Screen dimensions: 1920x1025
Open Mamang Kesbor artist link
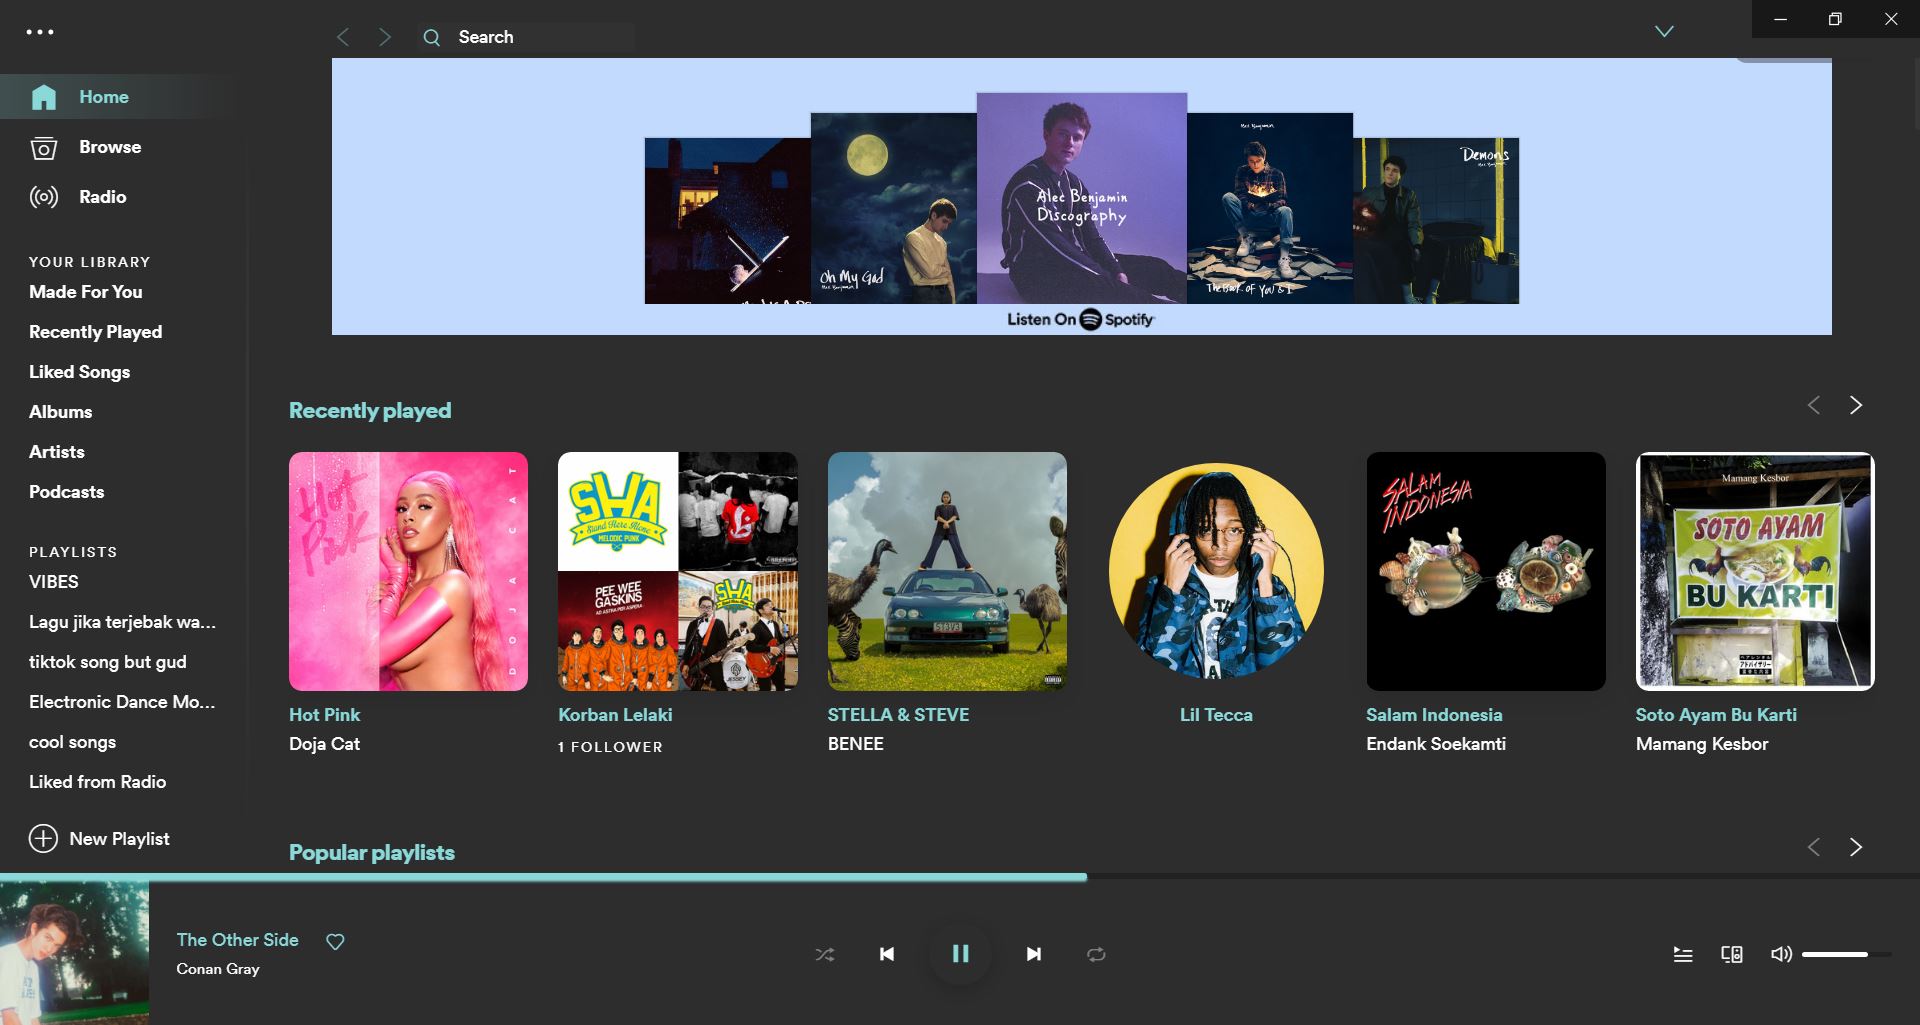[1702, 744]
